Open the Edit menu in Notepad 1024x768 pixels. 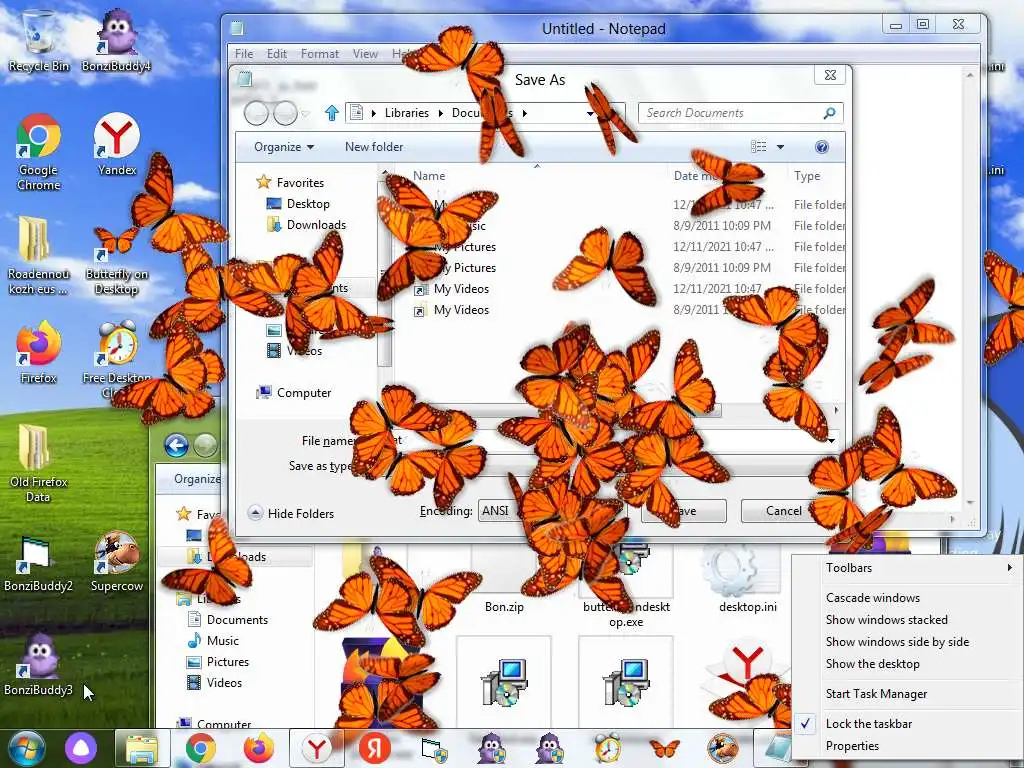pos(277,54)
